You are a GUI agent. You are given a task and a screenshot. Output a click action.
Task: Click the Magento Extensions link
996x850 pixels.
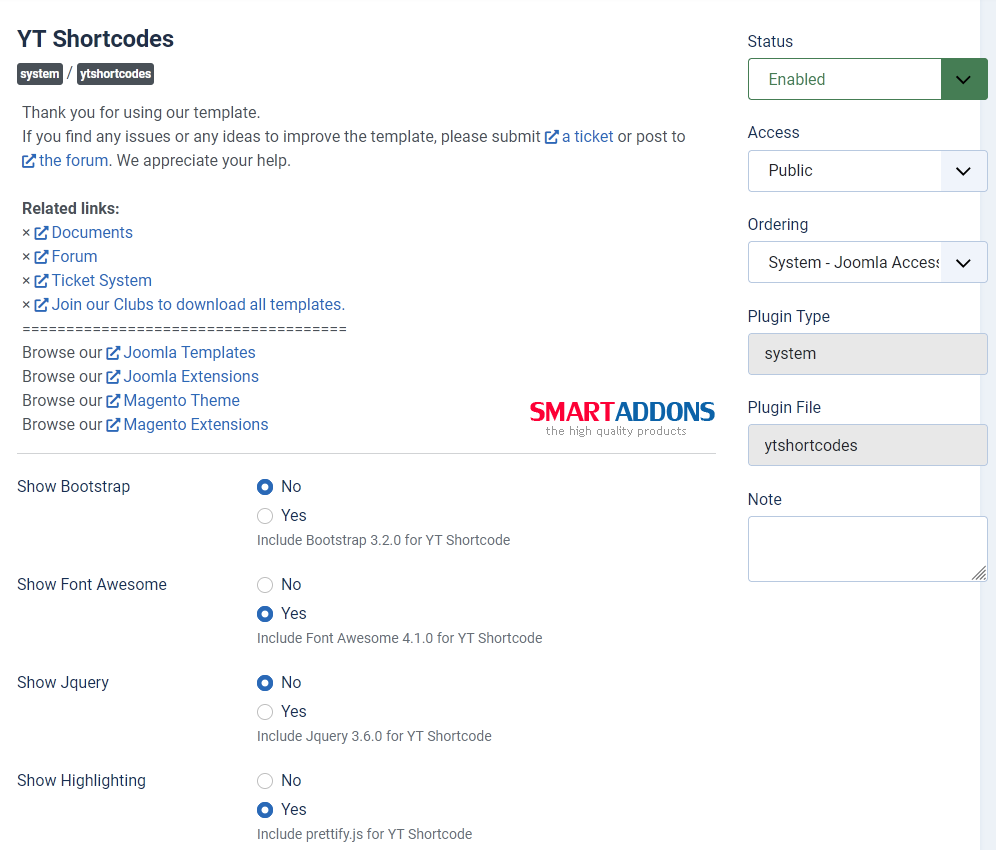(x=195, y=425)
